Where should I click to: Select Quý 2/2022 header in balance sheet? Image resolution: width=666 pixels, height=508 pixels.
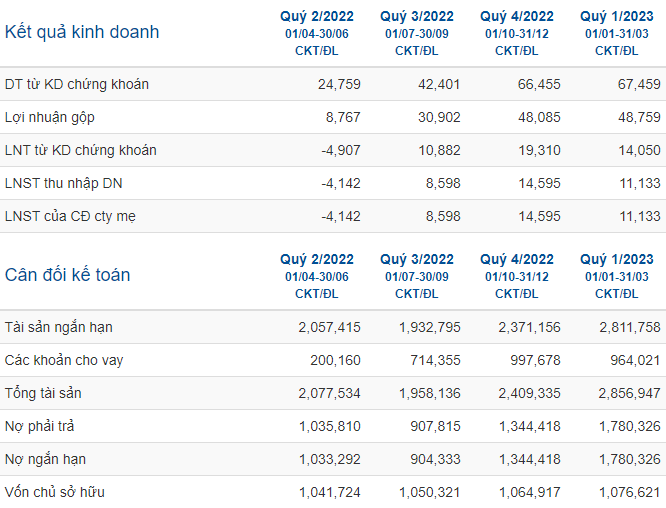tap(317, 260)
